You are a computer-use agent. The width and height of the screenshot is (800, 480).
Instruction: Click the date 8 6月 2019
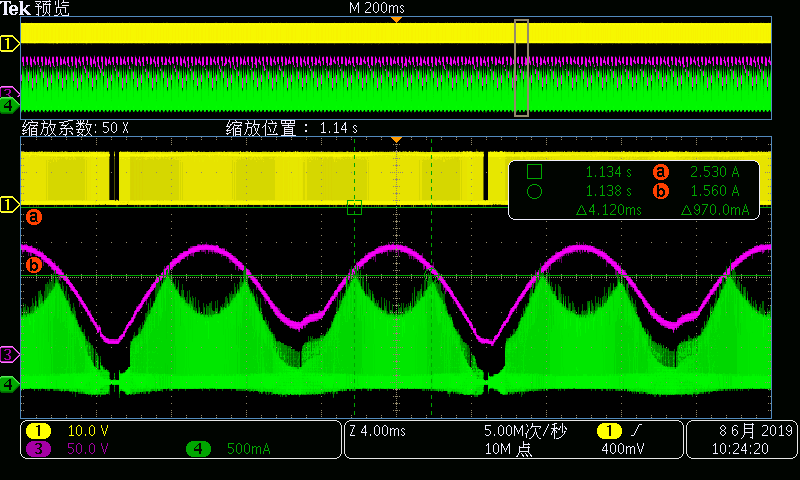pyautogui.click(x=756, y=431)
